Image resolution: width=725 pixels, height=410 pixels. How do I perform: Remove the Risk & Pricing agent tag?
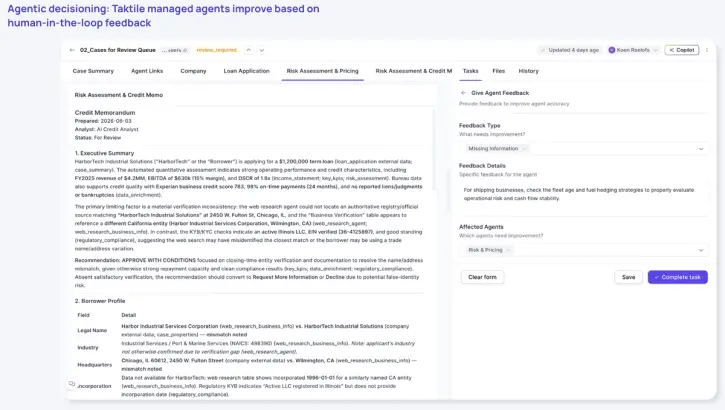[508, 250]
